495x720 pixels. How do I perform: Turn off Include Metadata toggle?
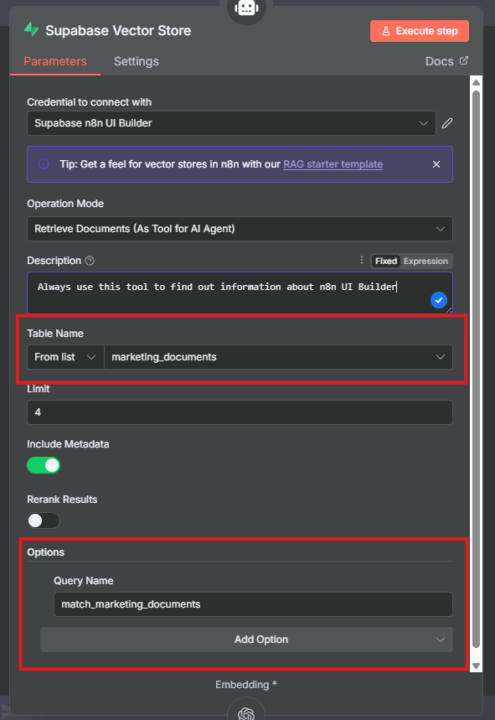pos(44,465)
